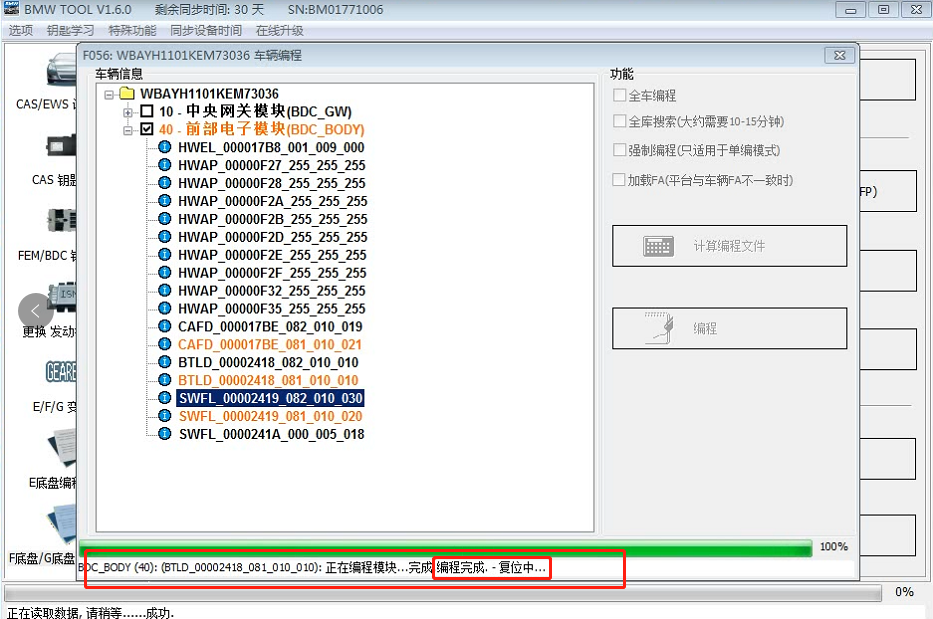Image resolution: width=933 pixels, height=619 pixels.
Task: Select the BTLD_00002418_081_010_010 row
Action: click(268, 380)
